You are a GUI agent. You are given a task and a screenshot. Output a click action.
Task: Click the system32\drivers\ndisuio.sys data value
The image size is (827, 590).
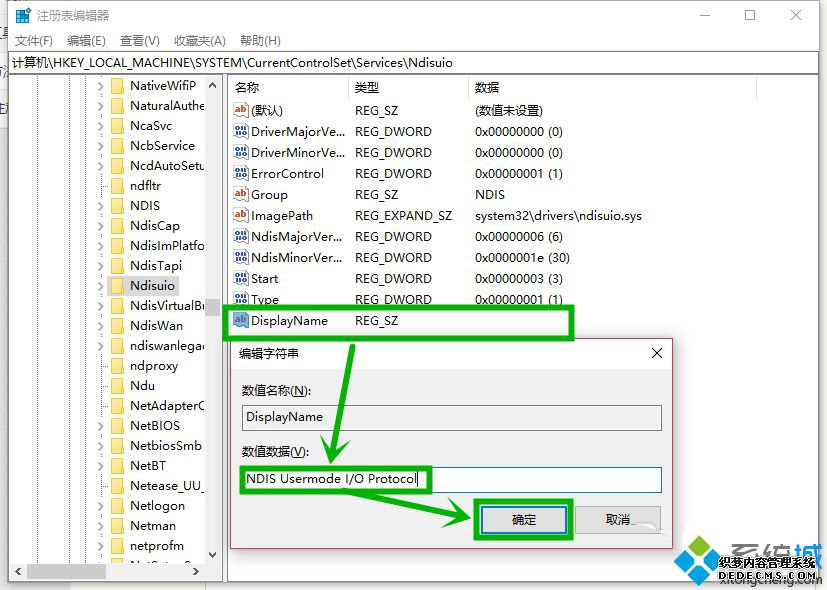coord(558,216)
